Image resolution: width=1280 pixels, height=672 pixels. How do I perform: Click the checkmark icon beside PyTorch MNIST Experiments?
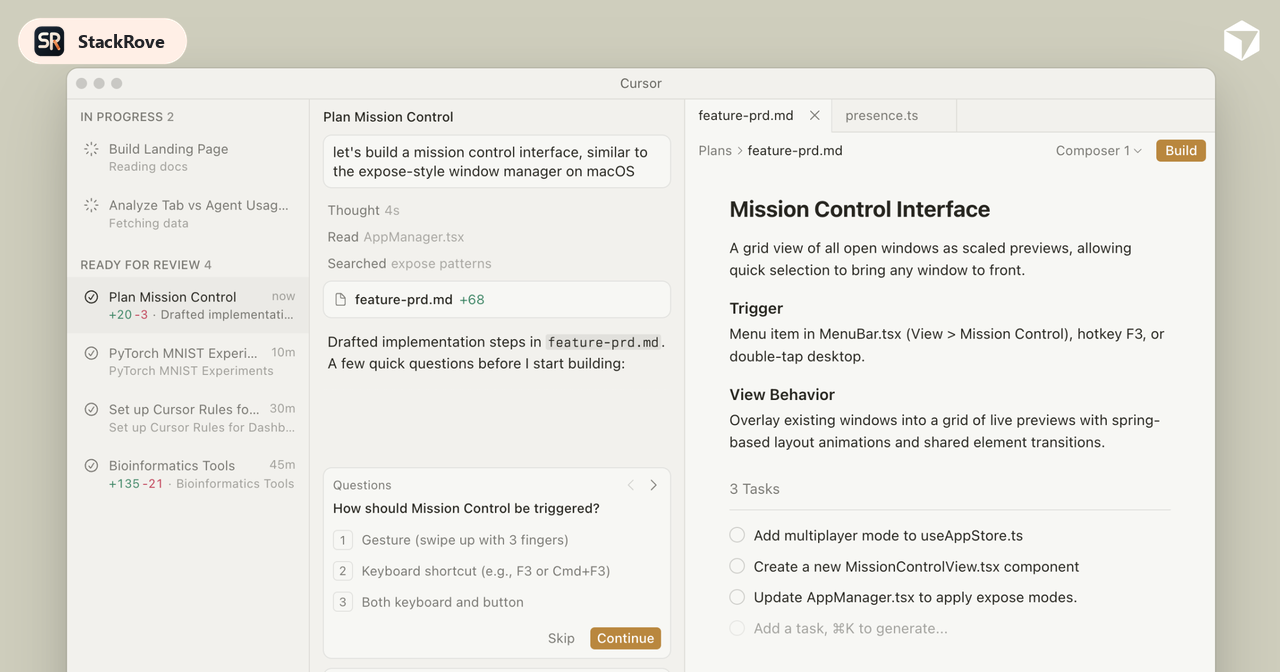(90, 353)
